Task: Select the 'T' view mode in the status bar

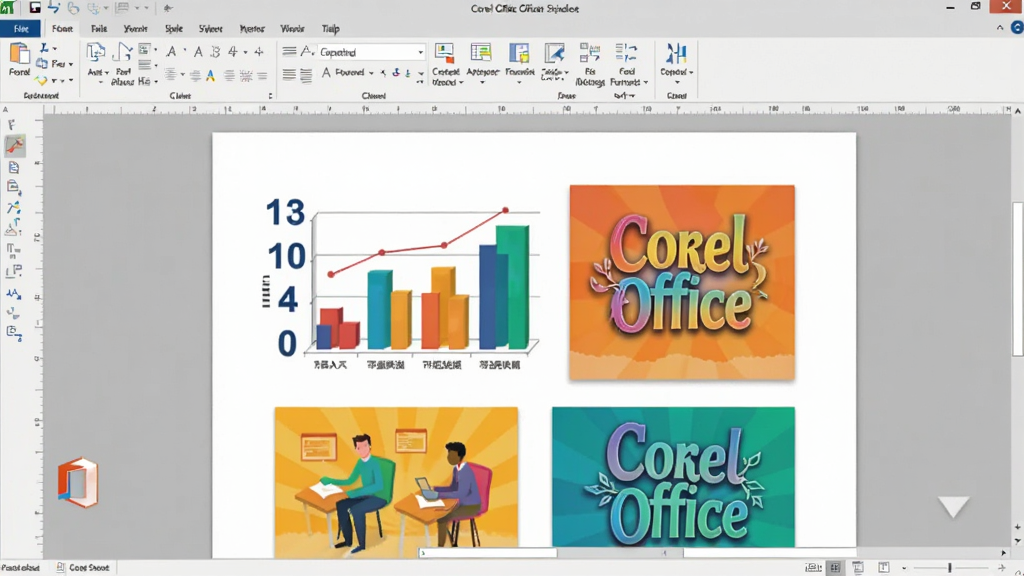Action: point(884,568)
